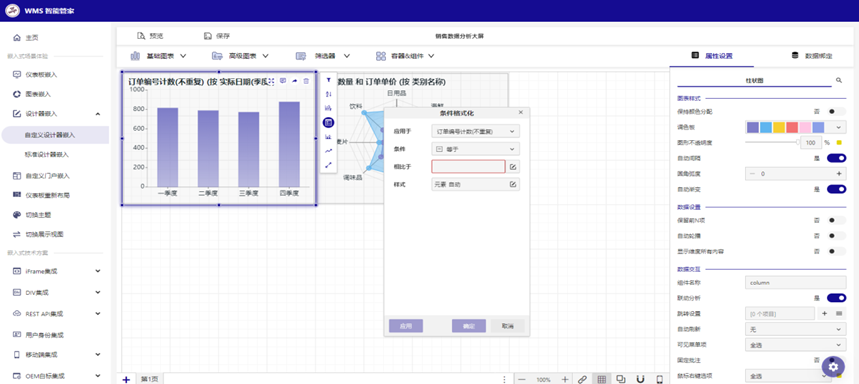Click the search magnifier in the properties panel

coord(839,80)
